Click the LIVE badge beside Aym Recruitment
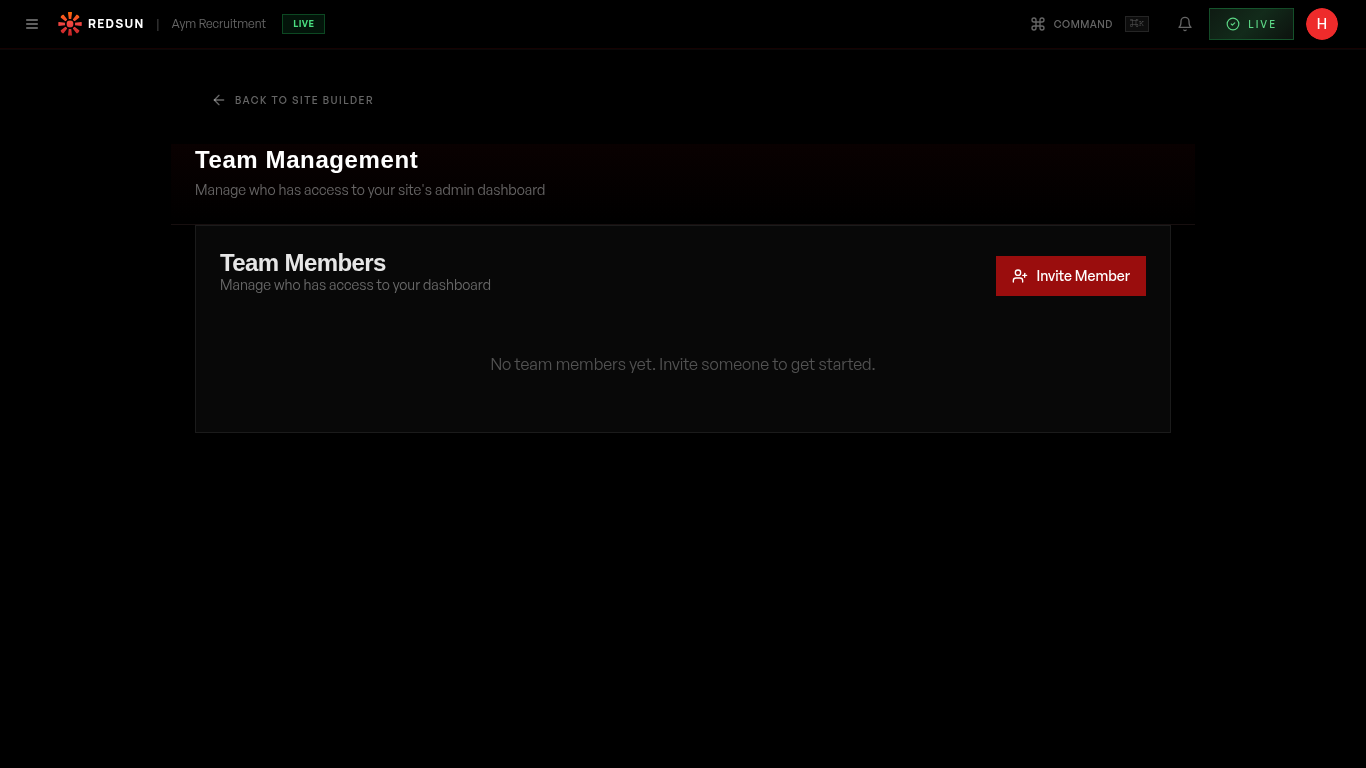The height and width of the screenshot is (768, 1366). pyautogui.click(x=303, y=23)
